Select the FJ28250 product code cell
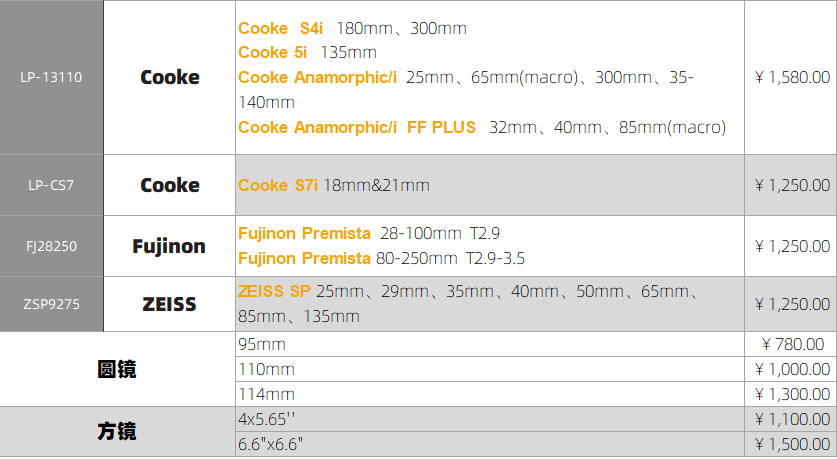 click(x=51, y=246)
